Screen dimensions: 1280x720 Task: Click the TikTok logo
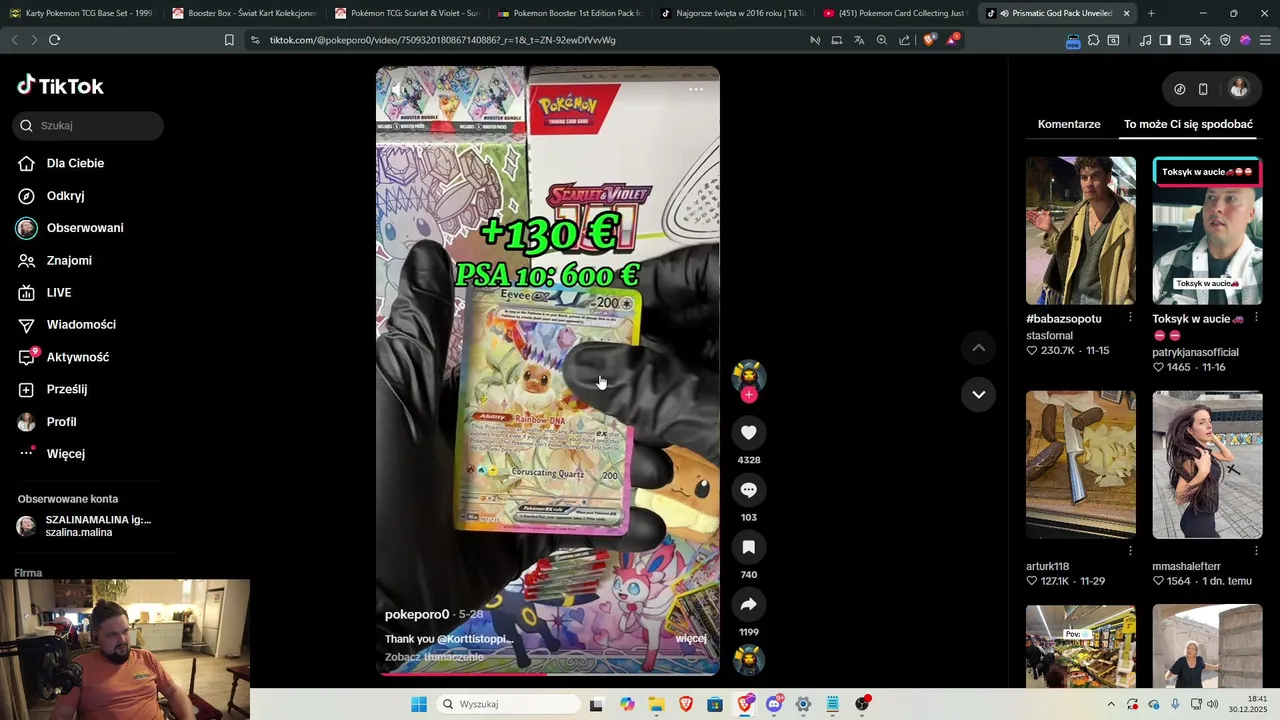(x=60, y=85)
